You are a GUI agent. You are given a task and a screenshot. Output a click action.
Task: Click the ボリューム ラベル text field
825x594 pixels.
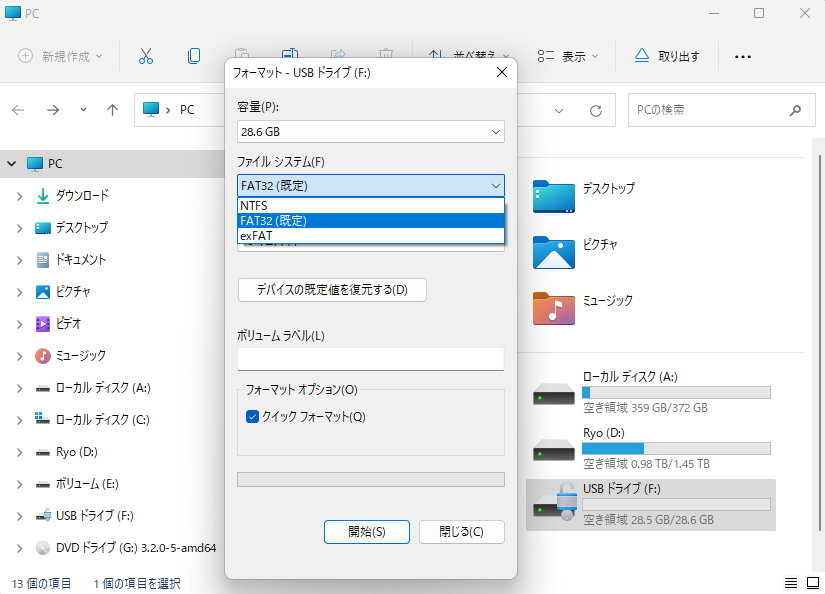tap(371, 359)
